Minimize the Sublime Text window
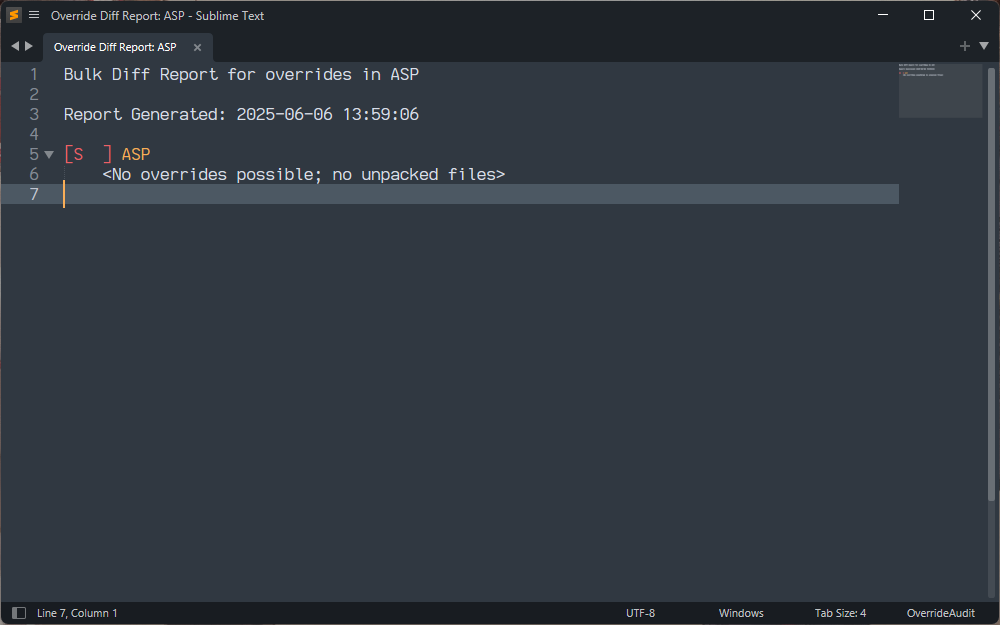 [x=882, y=15]
